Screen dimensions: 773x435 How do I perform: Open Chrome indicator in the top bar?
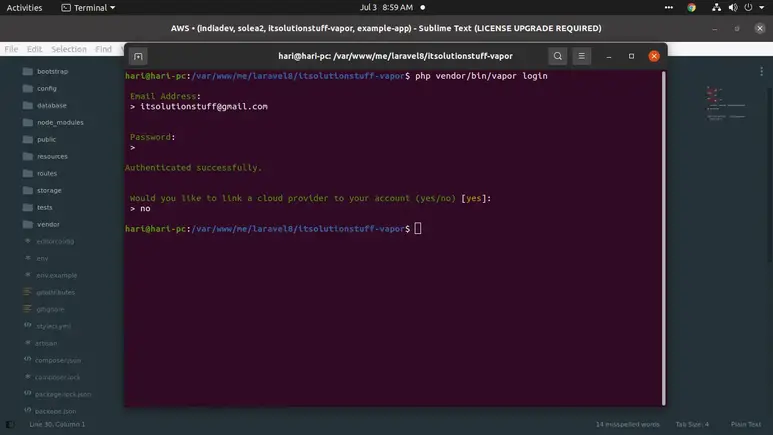coord(692,7)
